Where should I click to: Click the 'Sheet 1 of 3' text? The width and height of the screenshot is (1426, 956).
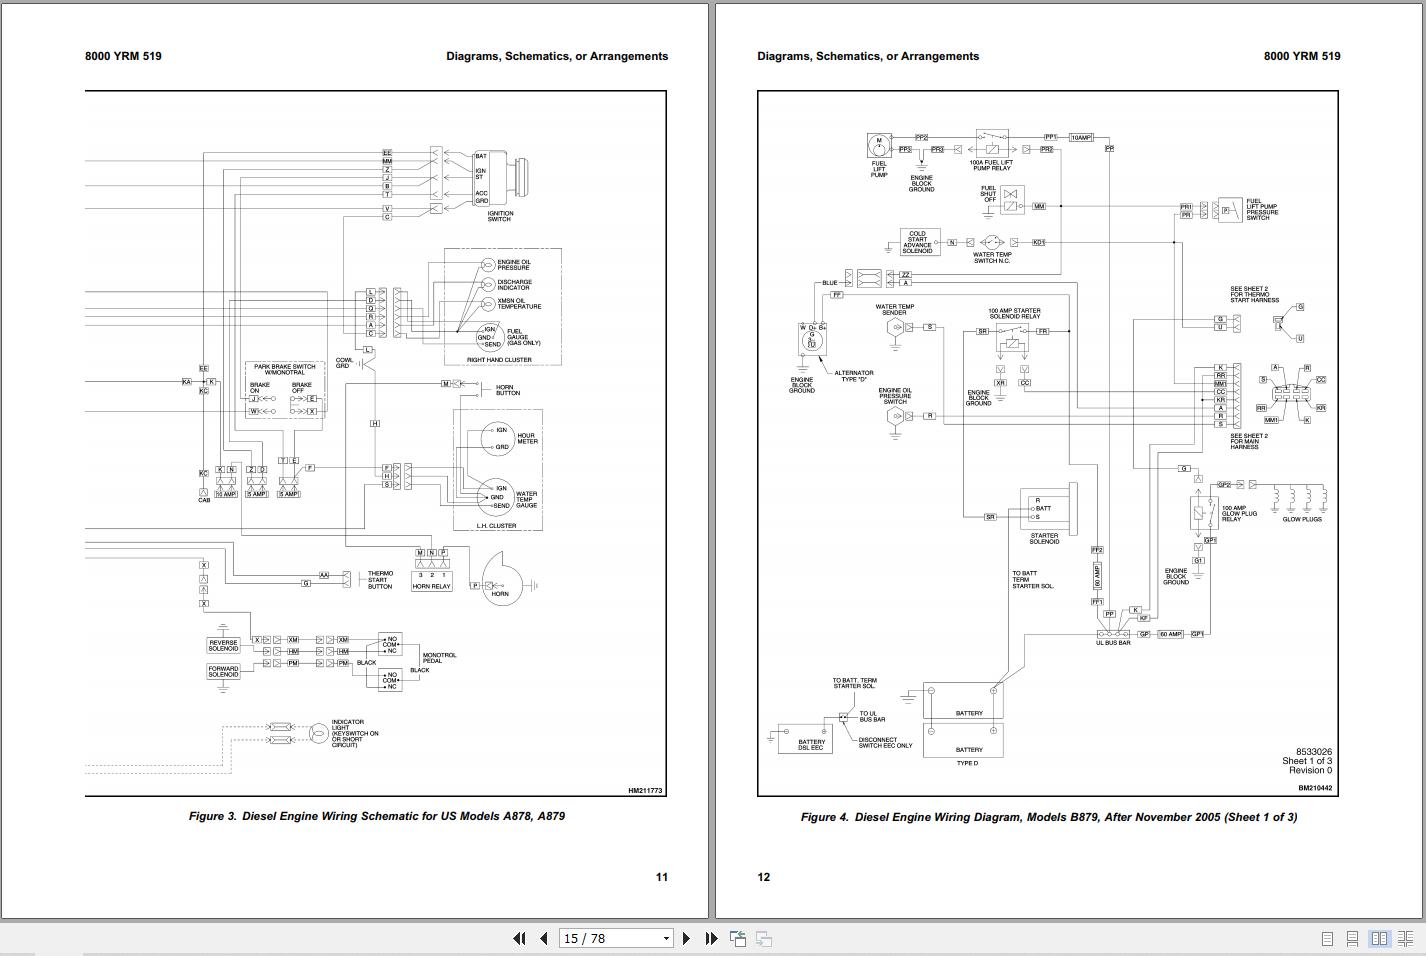coord(1307,761)
